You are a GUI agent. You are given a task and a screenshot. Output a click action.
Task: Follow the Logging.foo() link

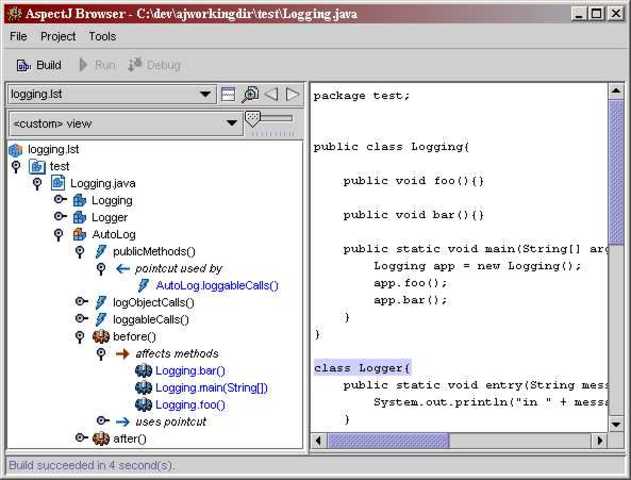pyautogui.click(x=190, y=405)
